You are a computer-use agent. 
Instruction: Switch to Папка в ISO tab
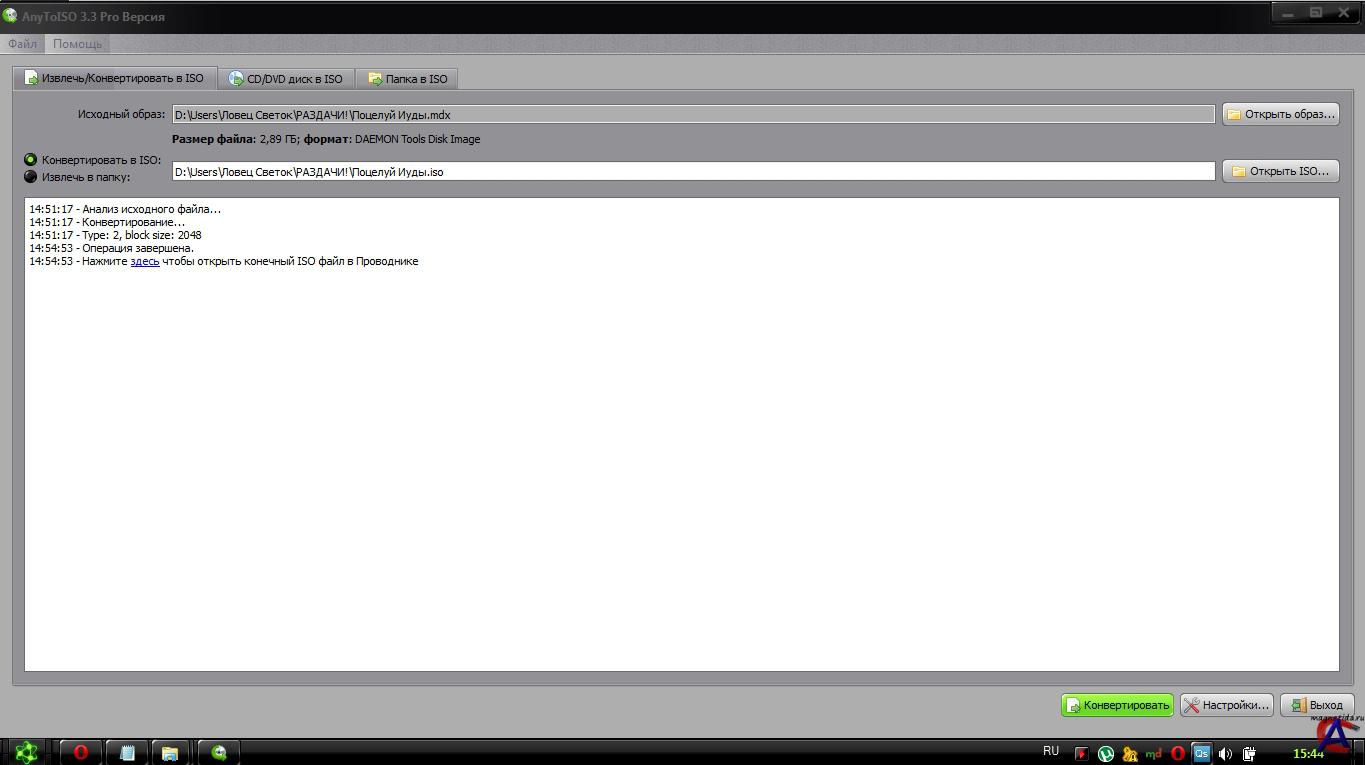click(x=408, y=79)
